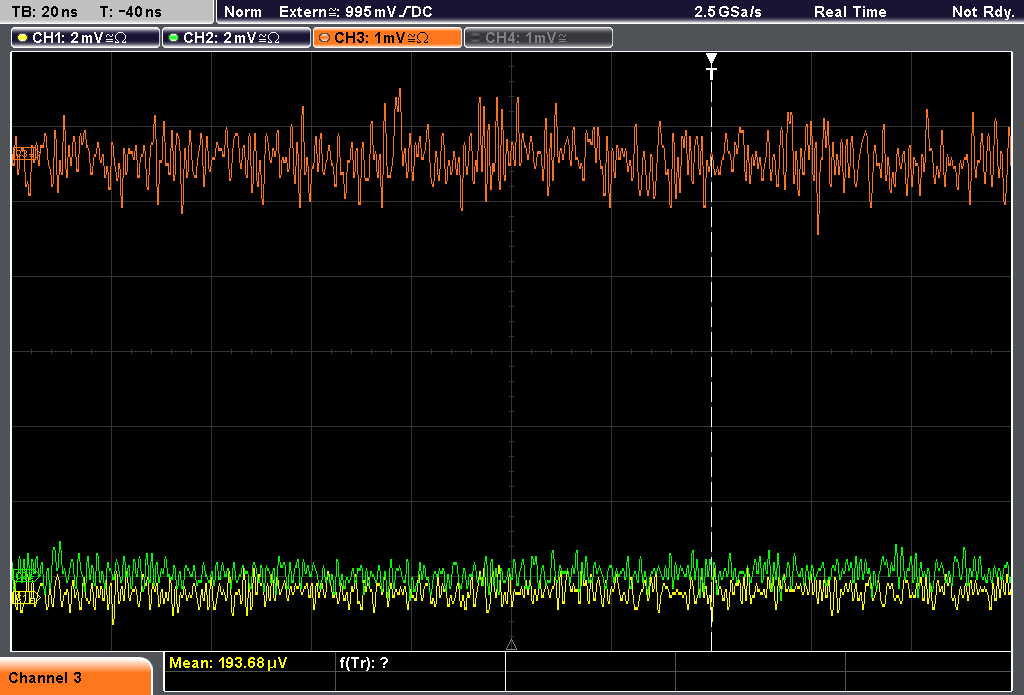This screenshot has height=695, width=1024.
Task: Select the CH2 2mV channel tab
Action: click(x=236, y=38)
